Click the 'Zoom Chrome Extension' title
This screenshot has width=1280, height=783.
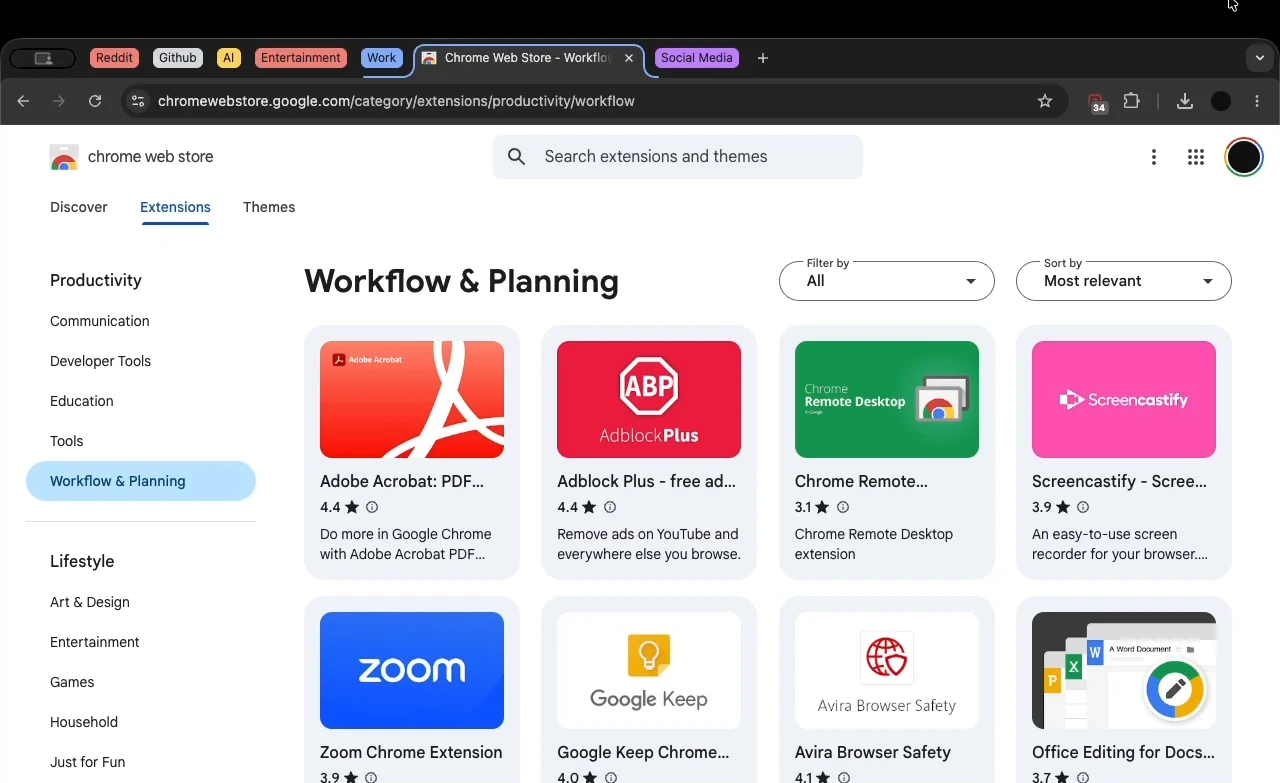point(411,752)
